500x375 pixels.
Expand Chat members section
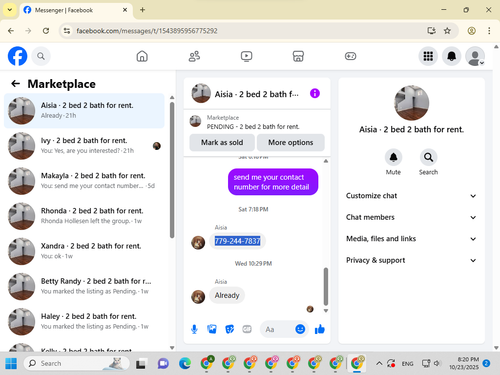pos(411,217)
